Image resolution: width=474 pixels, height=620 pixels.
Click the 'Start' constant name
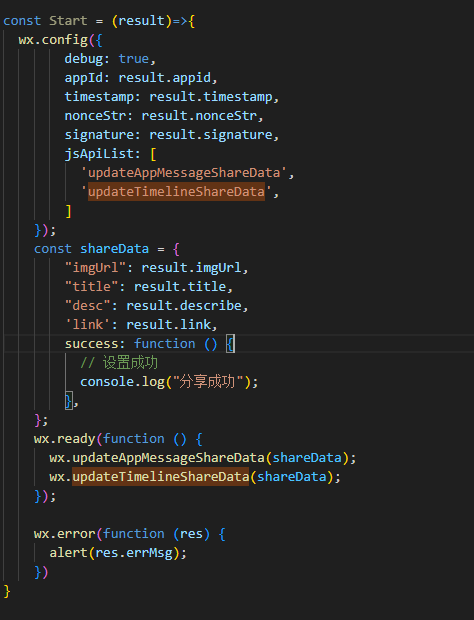coord(68,21)
